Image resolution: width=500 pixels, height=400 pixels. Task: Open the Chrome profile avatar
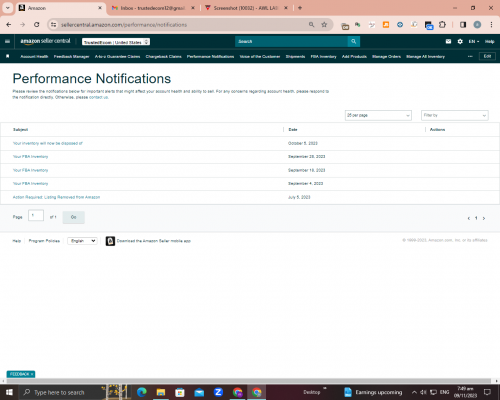[x=477, y=25]
